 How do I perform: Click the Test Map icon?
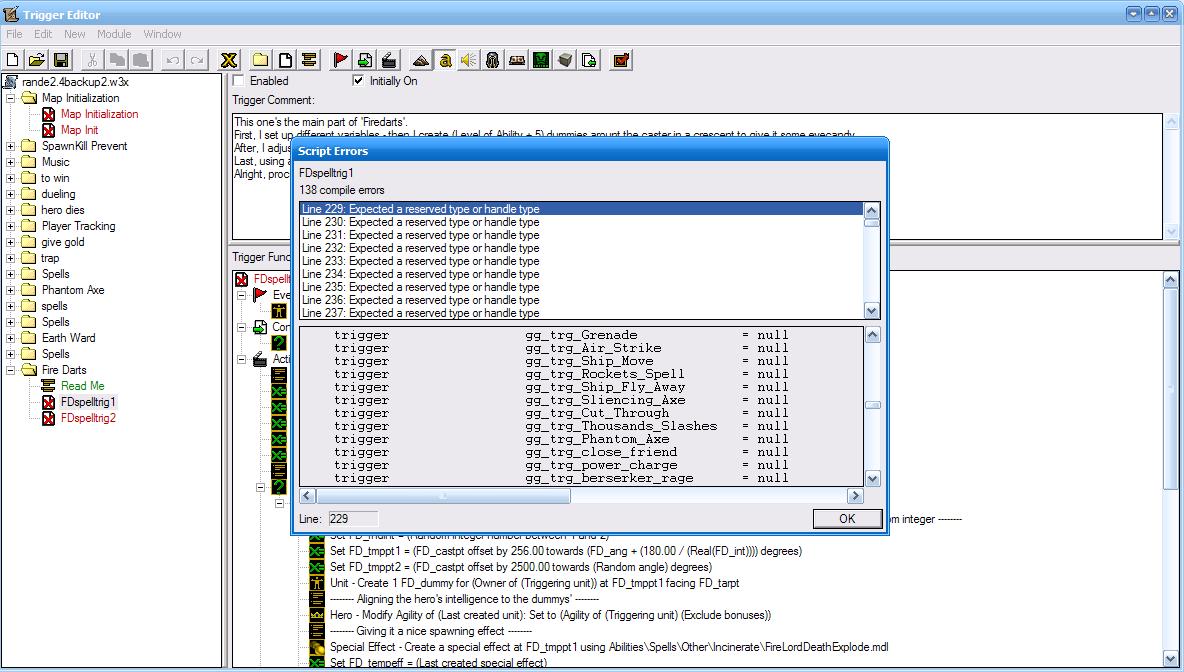621,60
